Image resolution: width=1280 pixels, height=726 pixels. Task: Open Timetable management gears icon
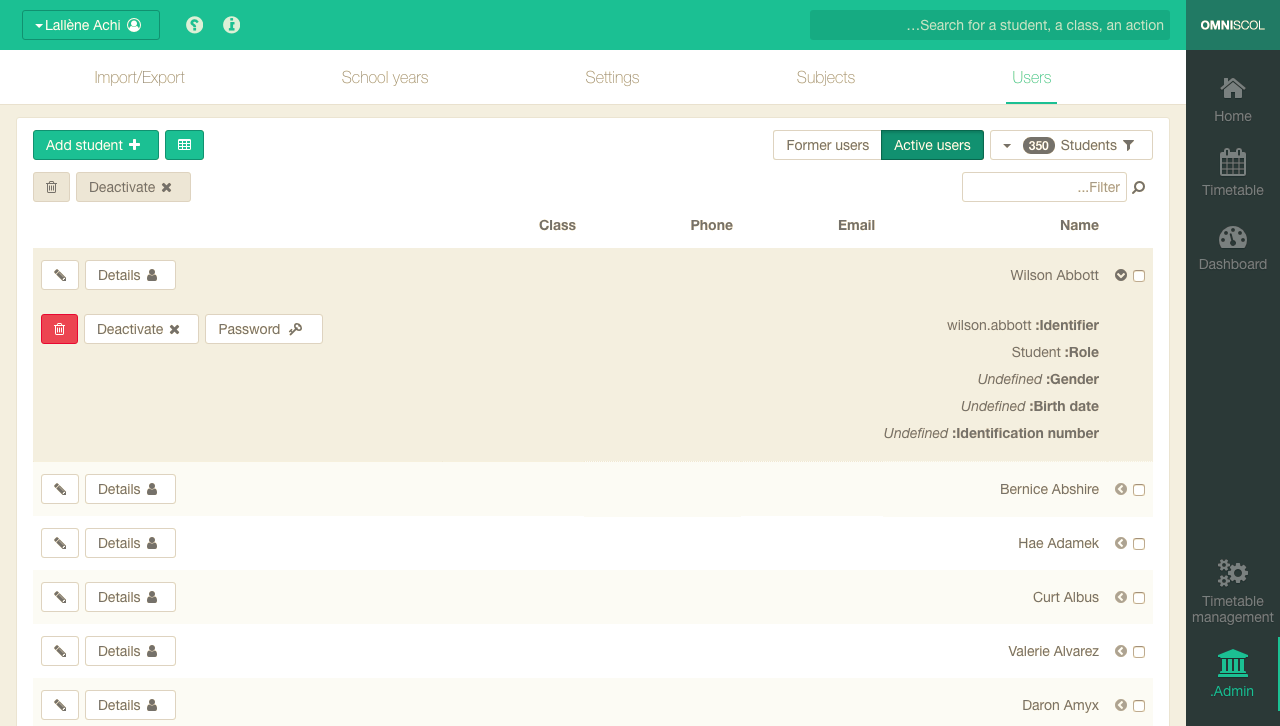point(1232,574)
